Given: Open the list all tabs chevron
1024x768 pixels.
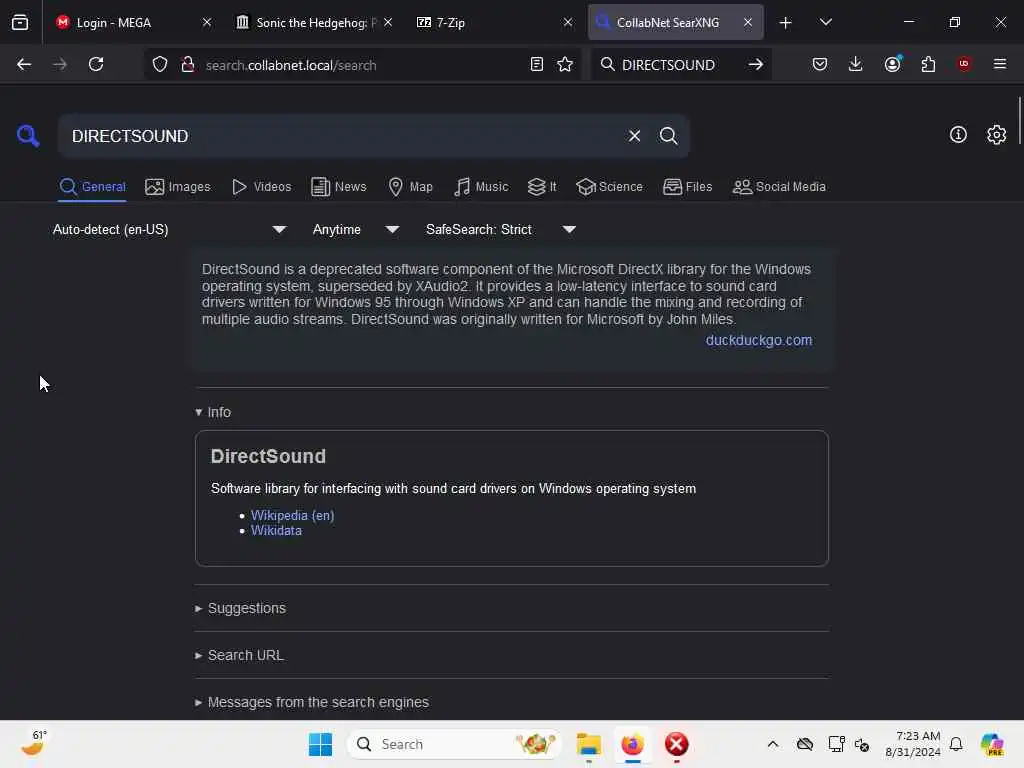Looking at the screenshot, I should coord(826,22).
